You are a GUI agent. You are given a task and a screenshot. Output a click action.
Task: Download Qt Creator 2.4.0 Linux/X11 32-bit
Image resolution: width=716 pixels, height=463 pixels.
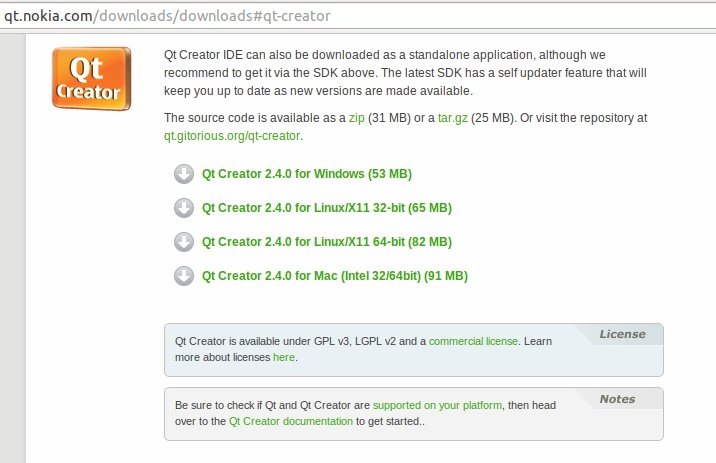pyautogui.click(x=326, y=208)
